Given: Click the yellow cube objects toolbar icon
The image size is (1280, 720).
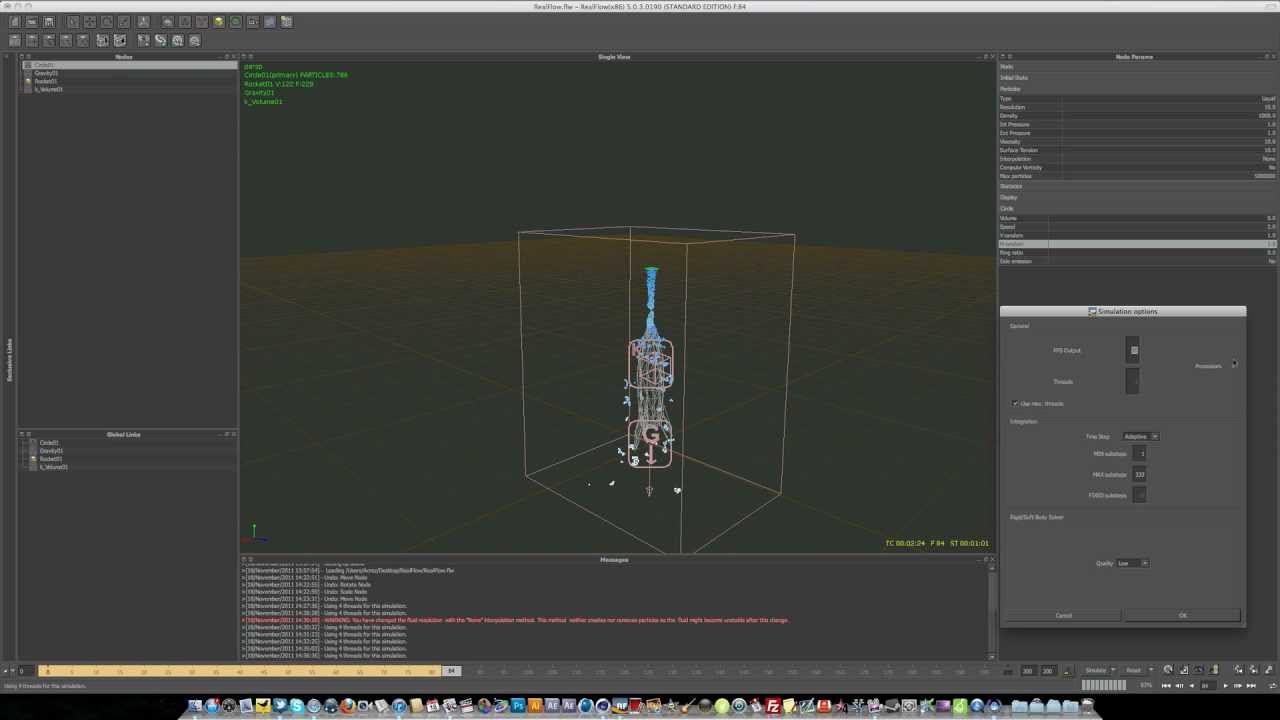Looking at the screenshot, I should coord(219,22).
